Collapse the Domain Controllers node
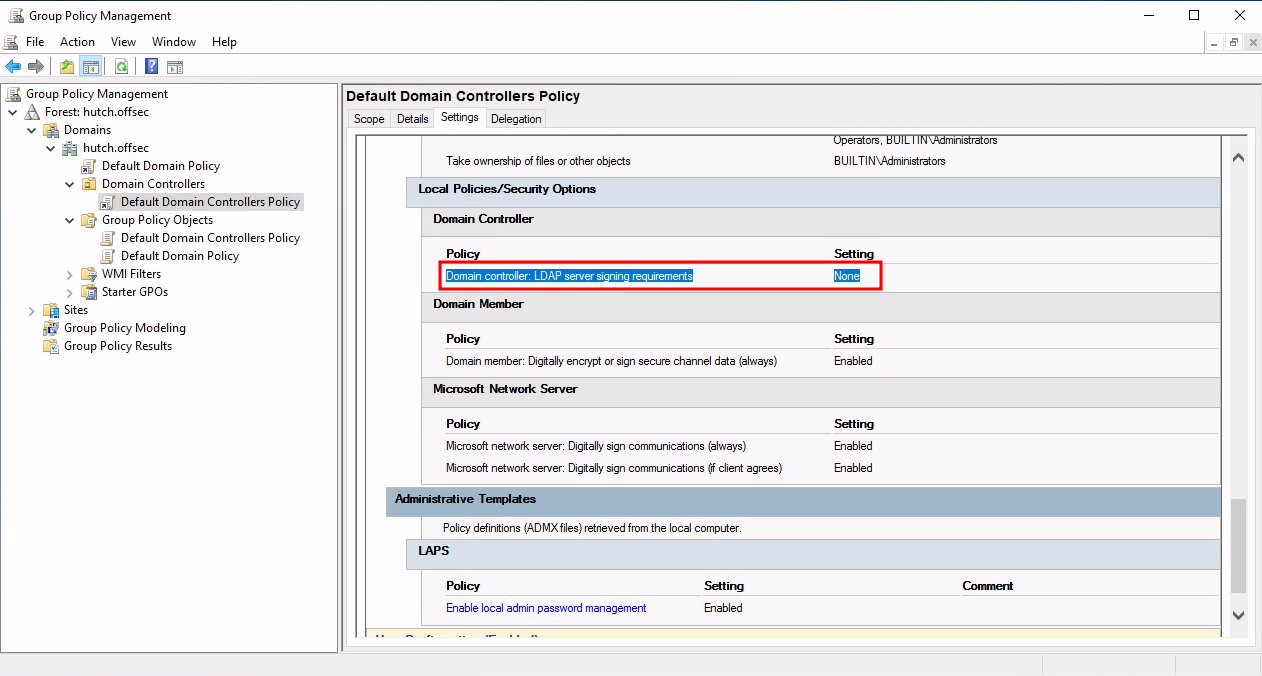This screenshot has height=676, width=1262. [x=70, y=184]
